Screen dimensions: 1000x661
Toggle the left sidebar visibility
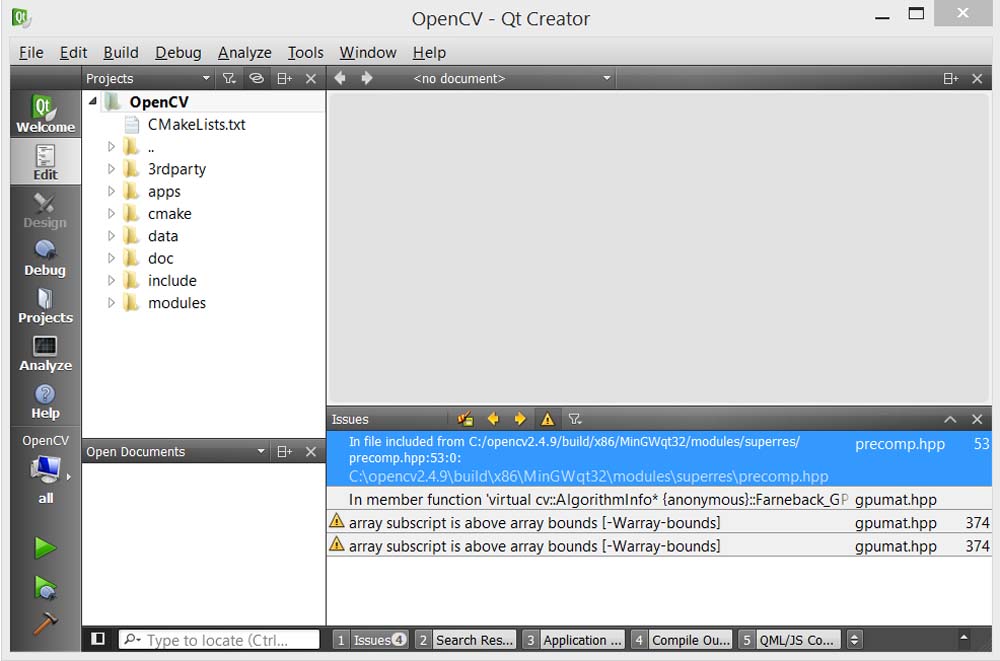coord(98,639)
